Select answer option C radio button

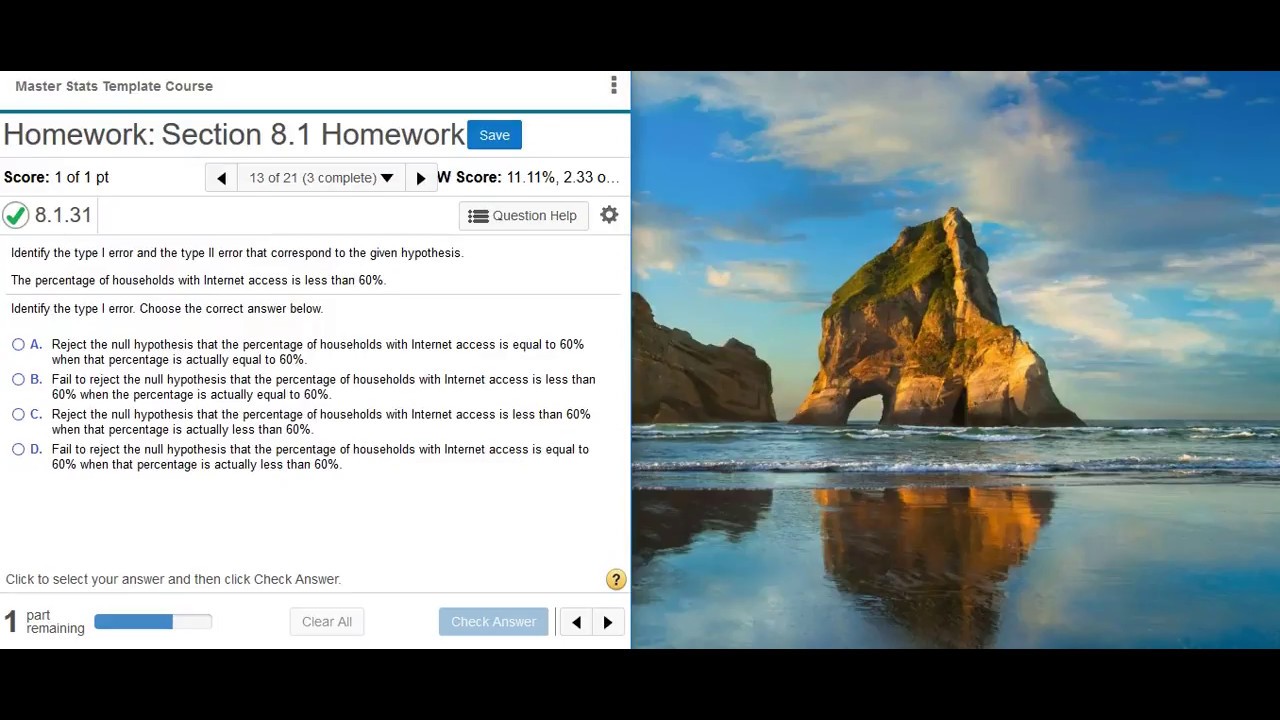[18, 414]
